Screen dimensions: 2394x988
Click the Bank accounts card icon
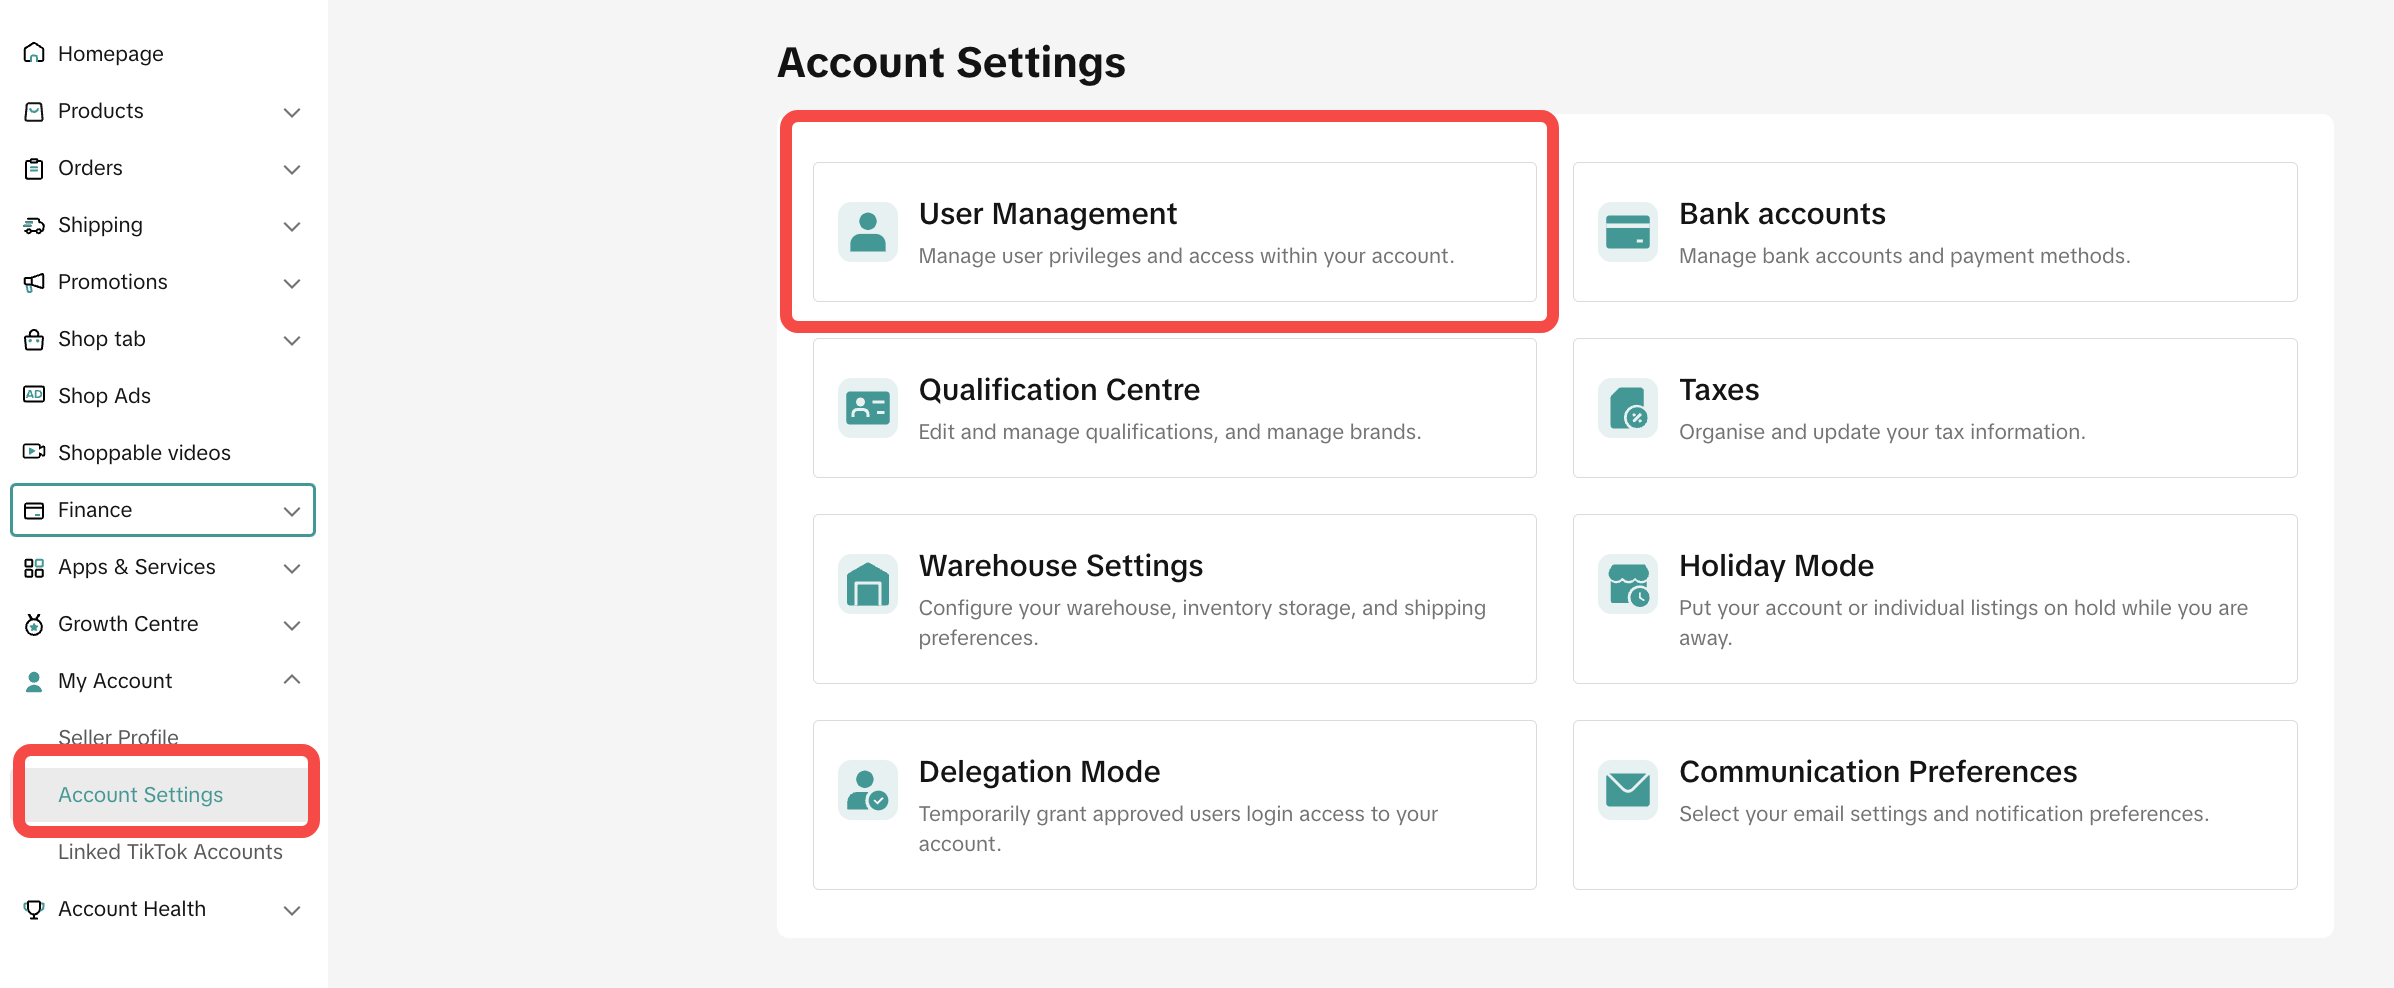pyautogui.click(x=1627, y=232)
